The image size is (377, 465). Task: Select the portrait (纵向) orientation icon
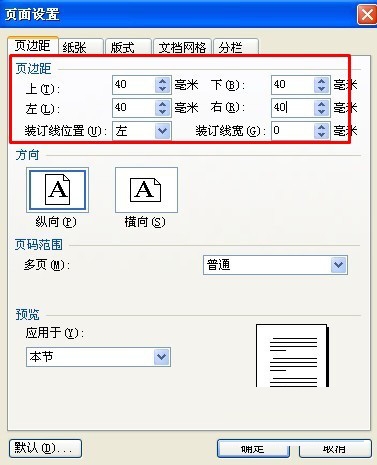coord(57,190)
